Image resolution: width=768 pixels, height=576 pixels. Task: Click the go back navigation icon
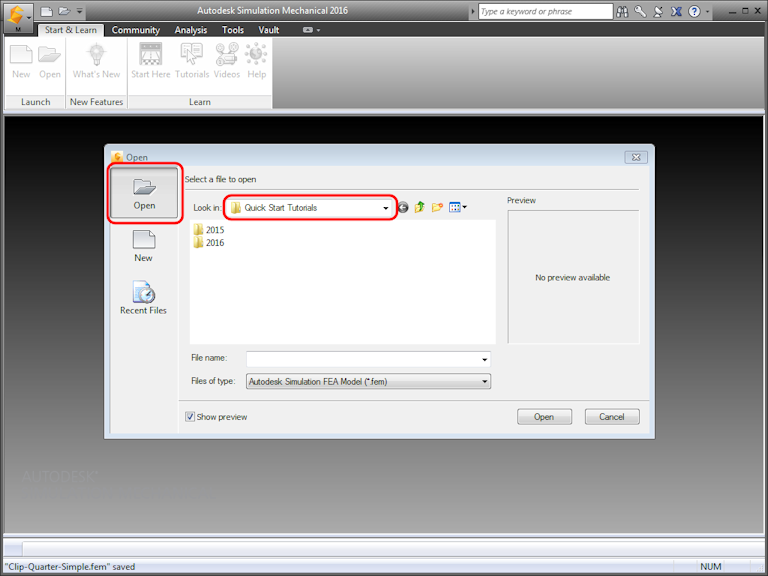click(x=403, y=208)
